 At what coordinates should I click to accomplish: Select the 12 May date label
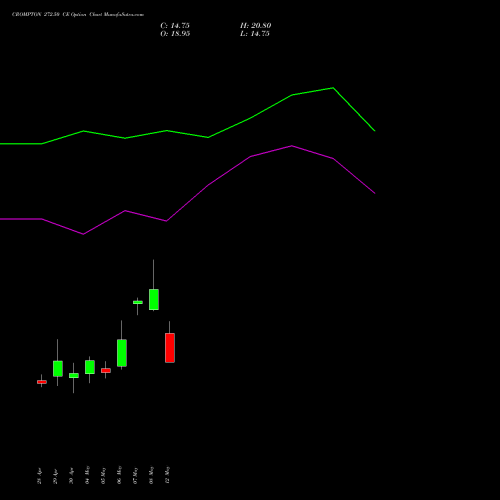pyautogui.click(x=167, y=475)
